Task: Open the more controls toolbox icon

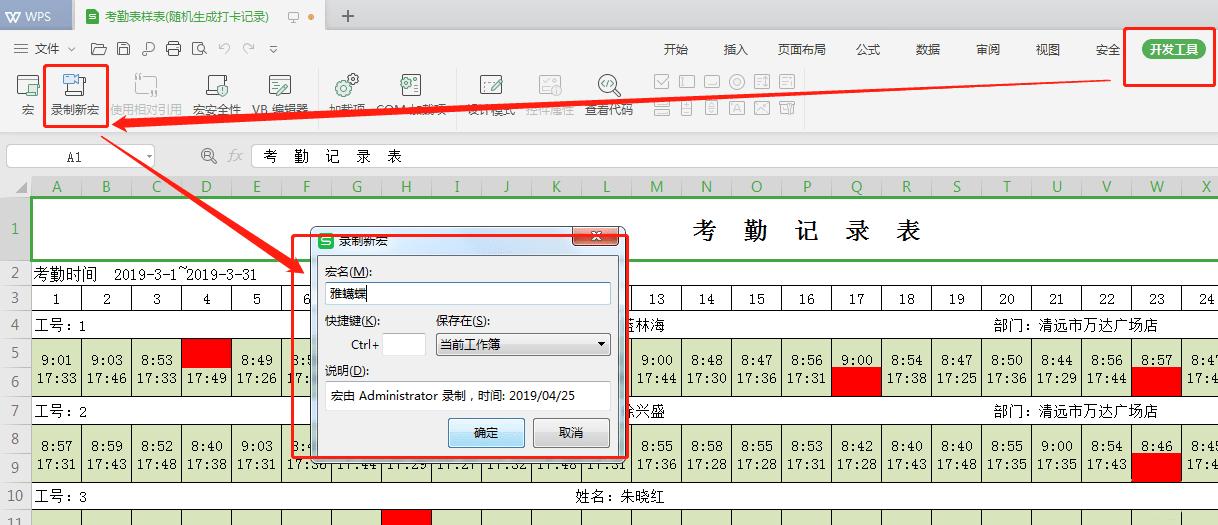Action: click(787, 107)
